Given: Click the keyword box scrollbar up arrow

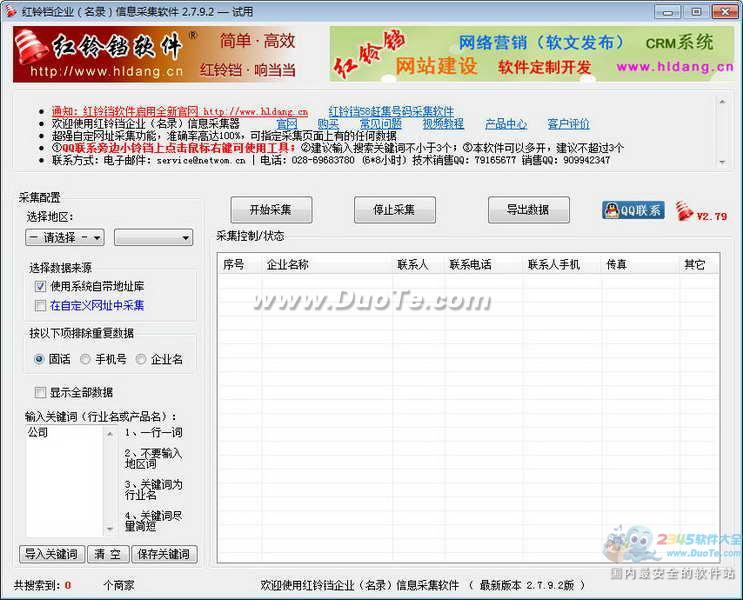Looking at the screenshot, I should (x=110, y=434).
